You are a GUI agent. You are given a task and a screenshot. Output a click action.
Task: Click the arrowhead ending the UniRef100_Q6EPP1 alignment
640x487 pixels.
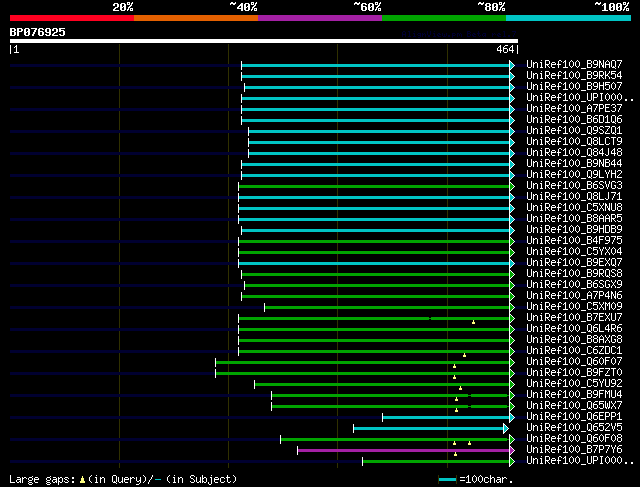click(x=512, y=418)
